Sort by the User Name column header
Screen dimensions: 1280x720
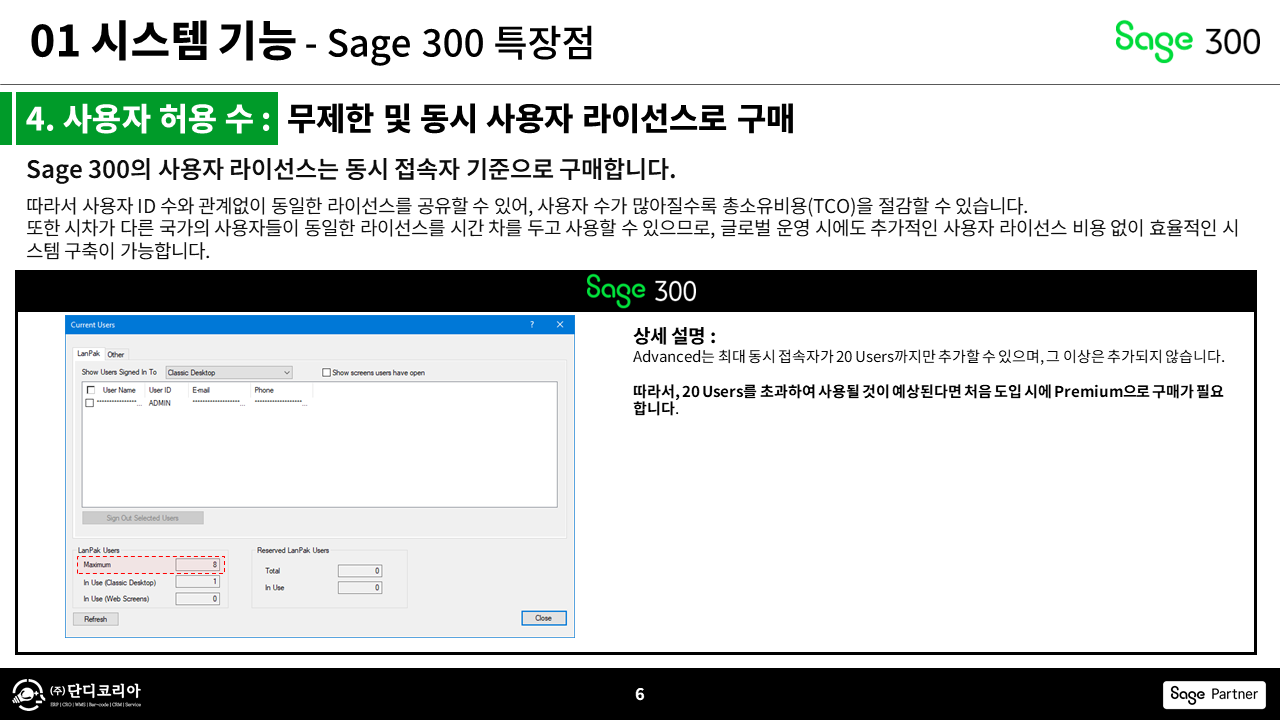119,390
